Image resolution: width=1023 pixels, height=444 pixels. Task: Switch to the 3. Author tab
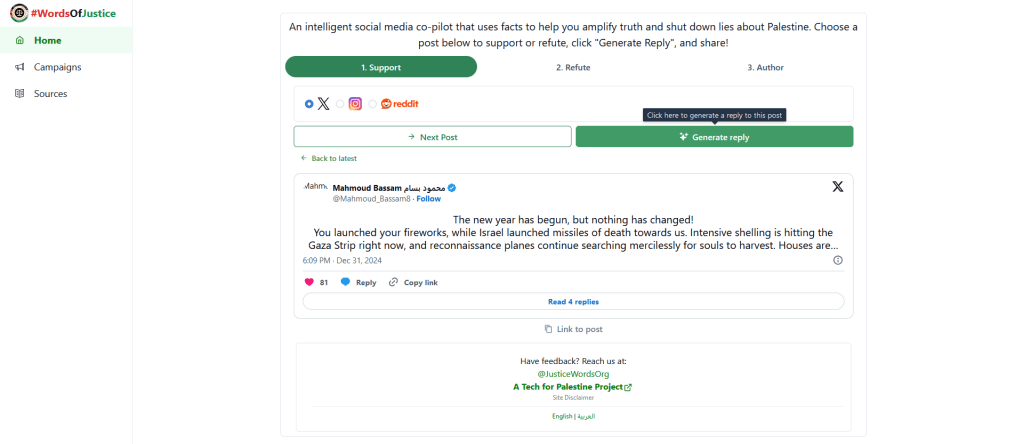click(765, 67)
